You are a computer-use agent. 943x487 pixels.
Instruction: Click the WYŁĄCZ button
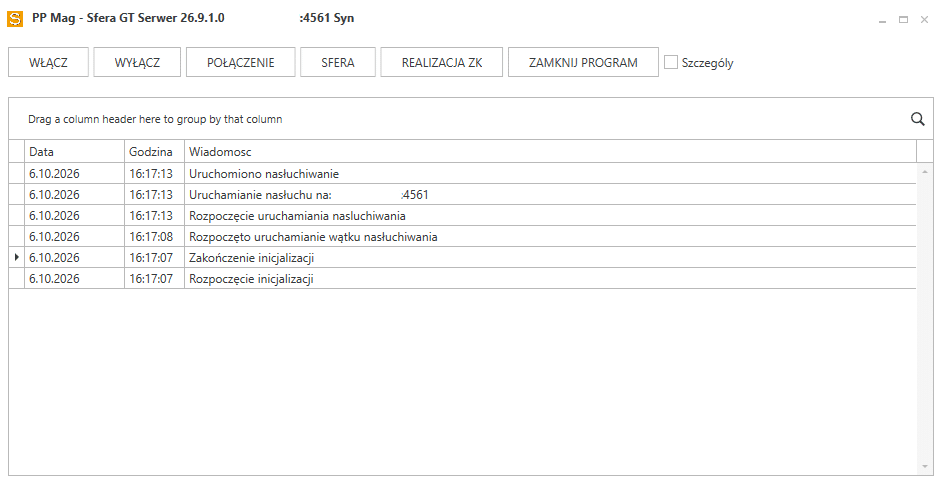[x=137, y=63]
